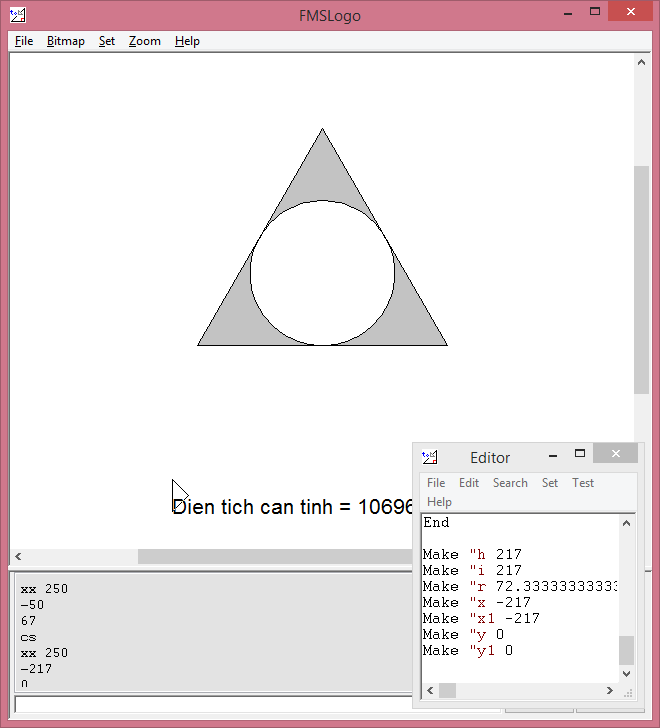Click the Editor vertical scrollbar down arrow
The height and width of the screenshot is (728, 660).
626,674
